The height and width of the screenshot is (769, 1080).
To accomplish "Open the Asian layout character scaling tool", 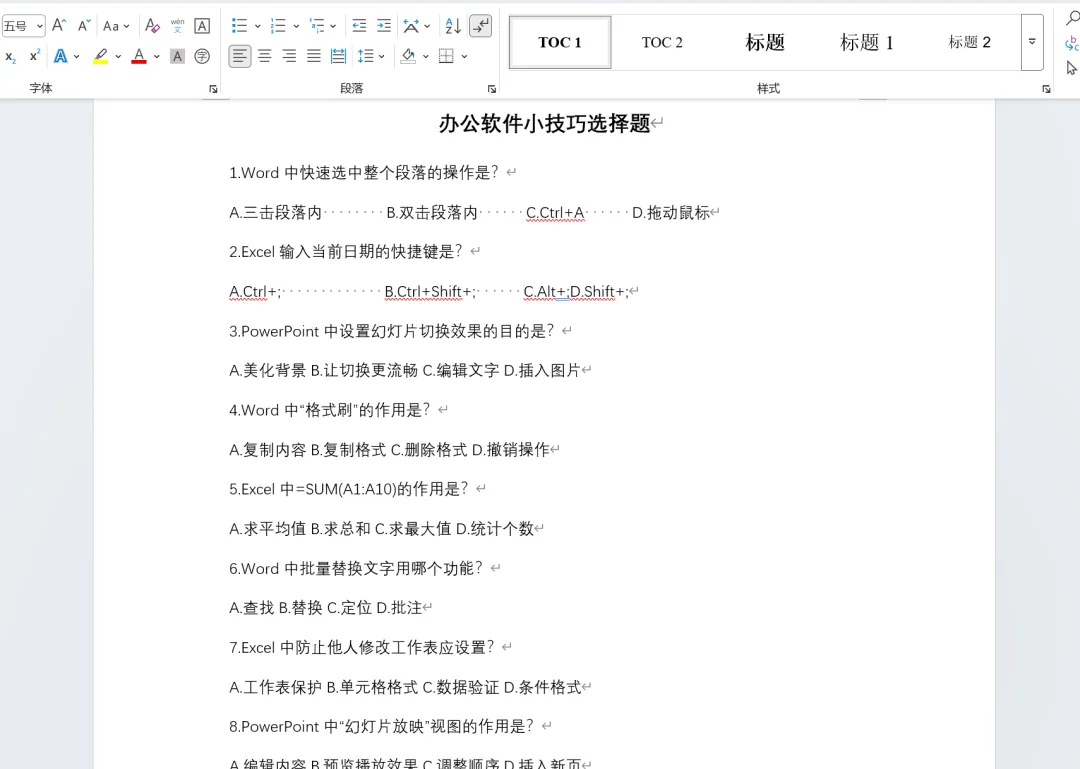I will click(x=411, y=26).
